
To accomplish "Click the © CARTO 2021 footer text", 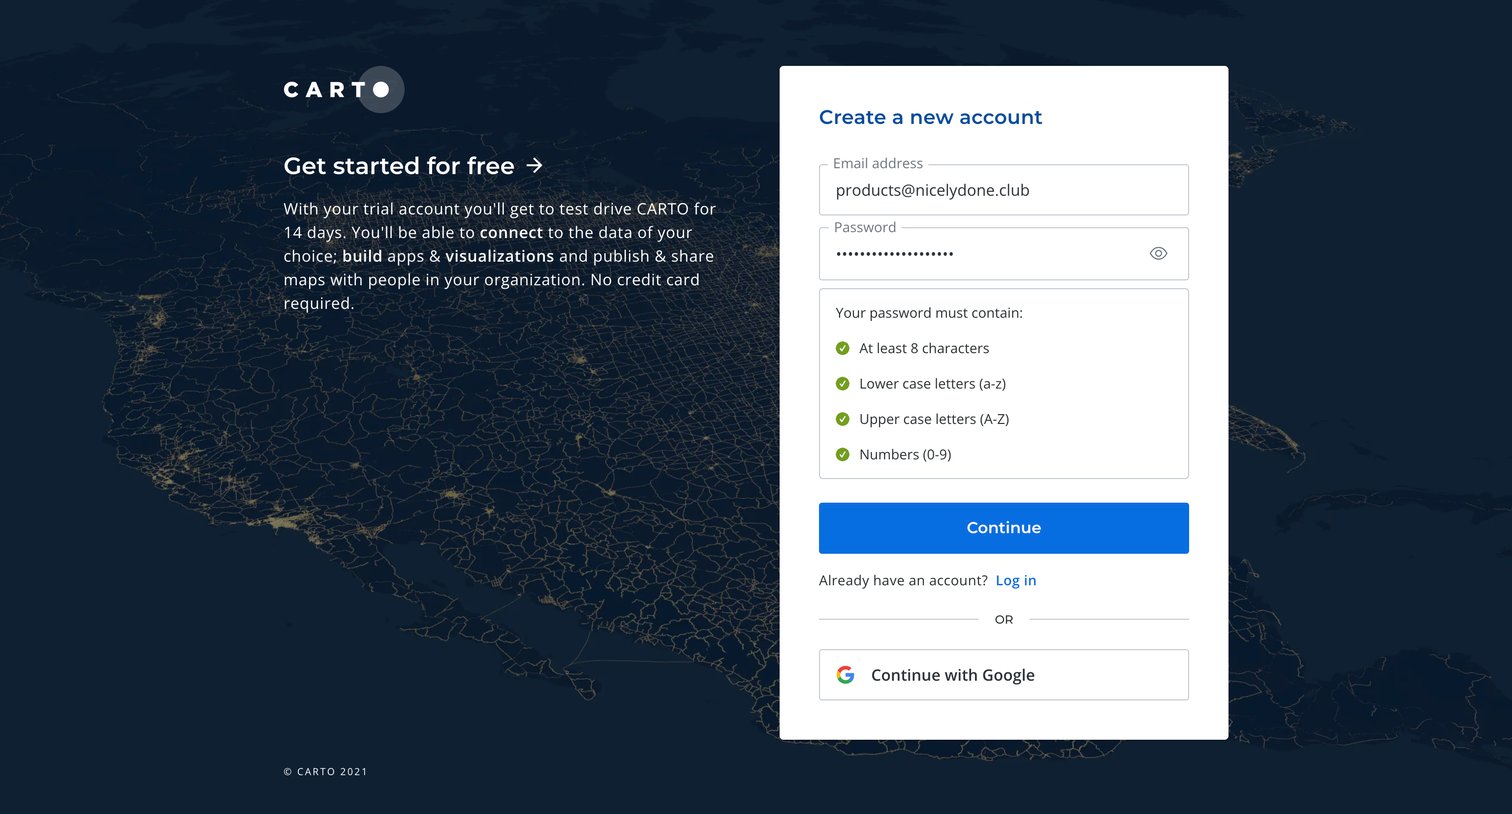I will click(x=325, y=772).
